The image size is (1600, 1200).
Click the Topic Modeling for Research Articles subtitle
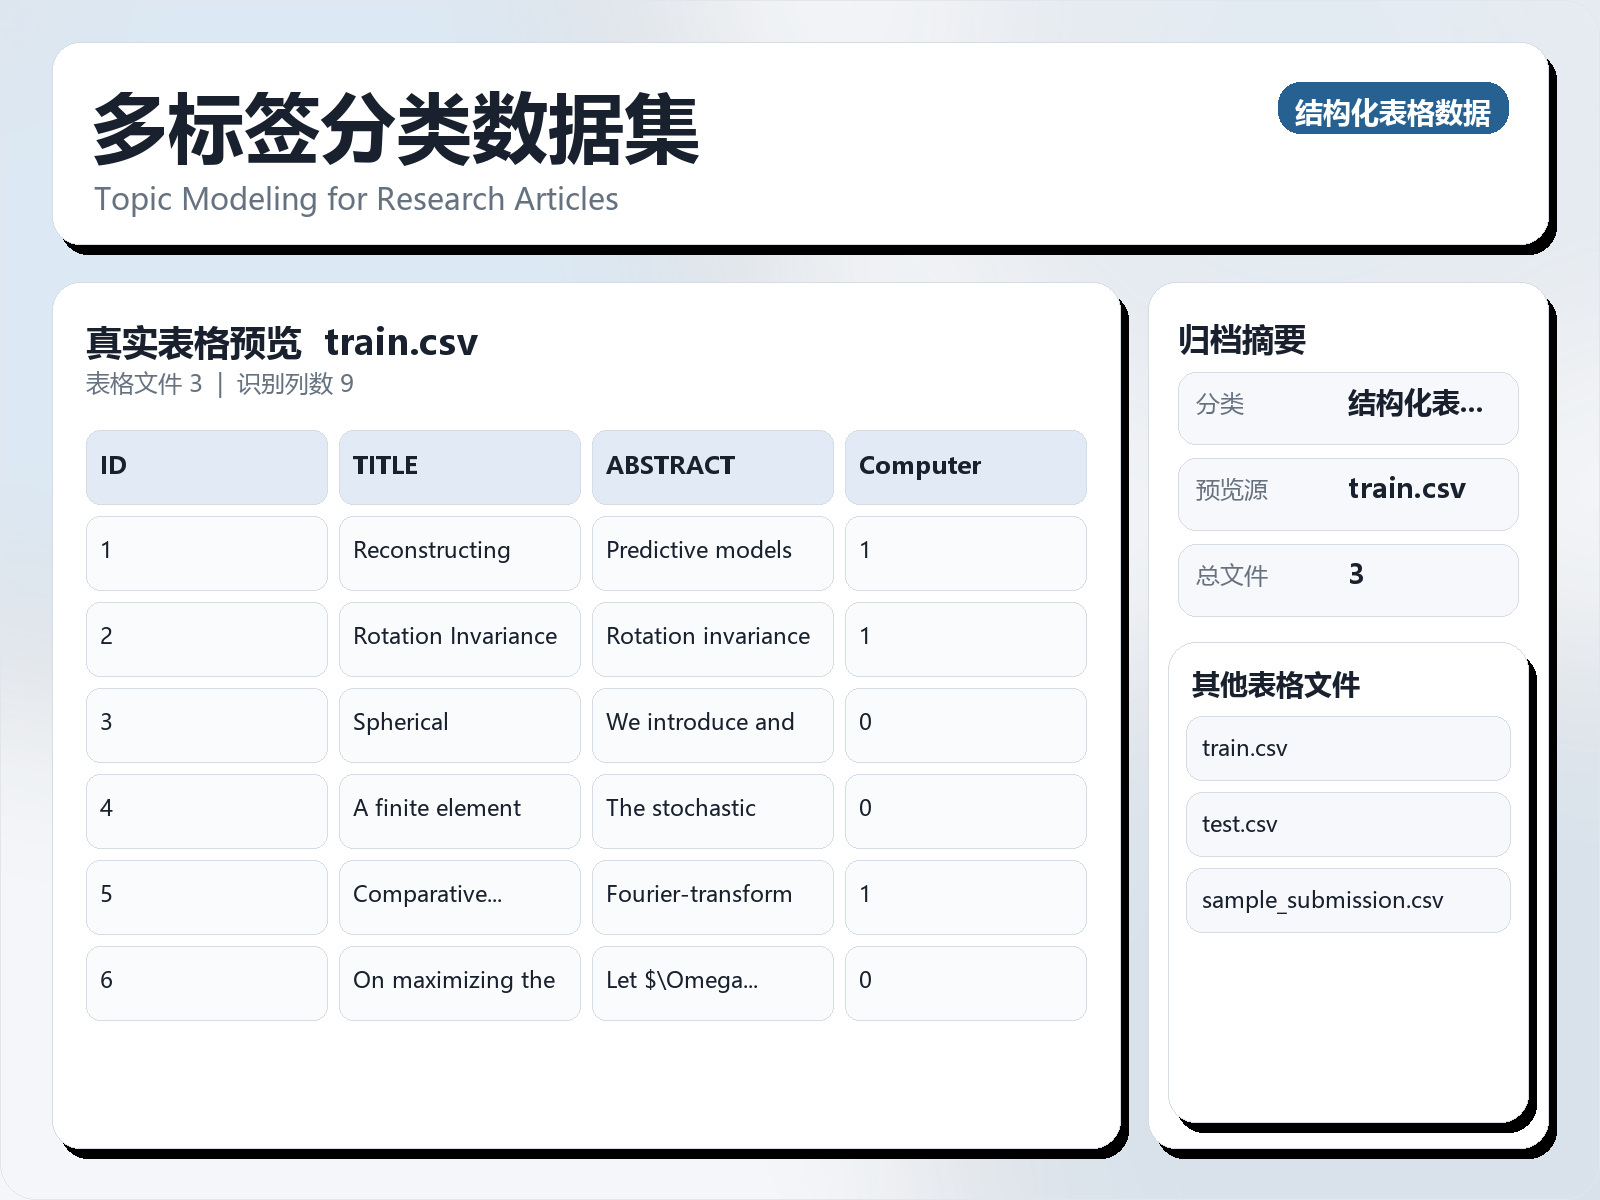[x=356, y=199]
